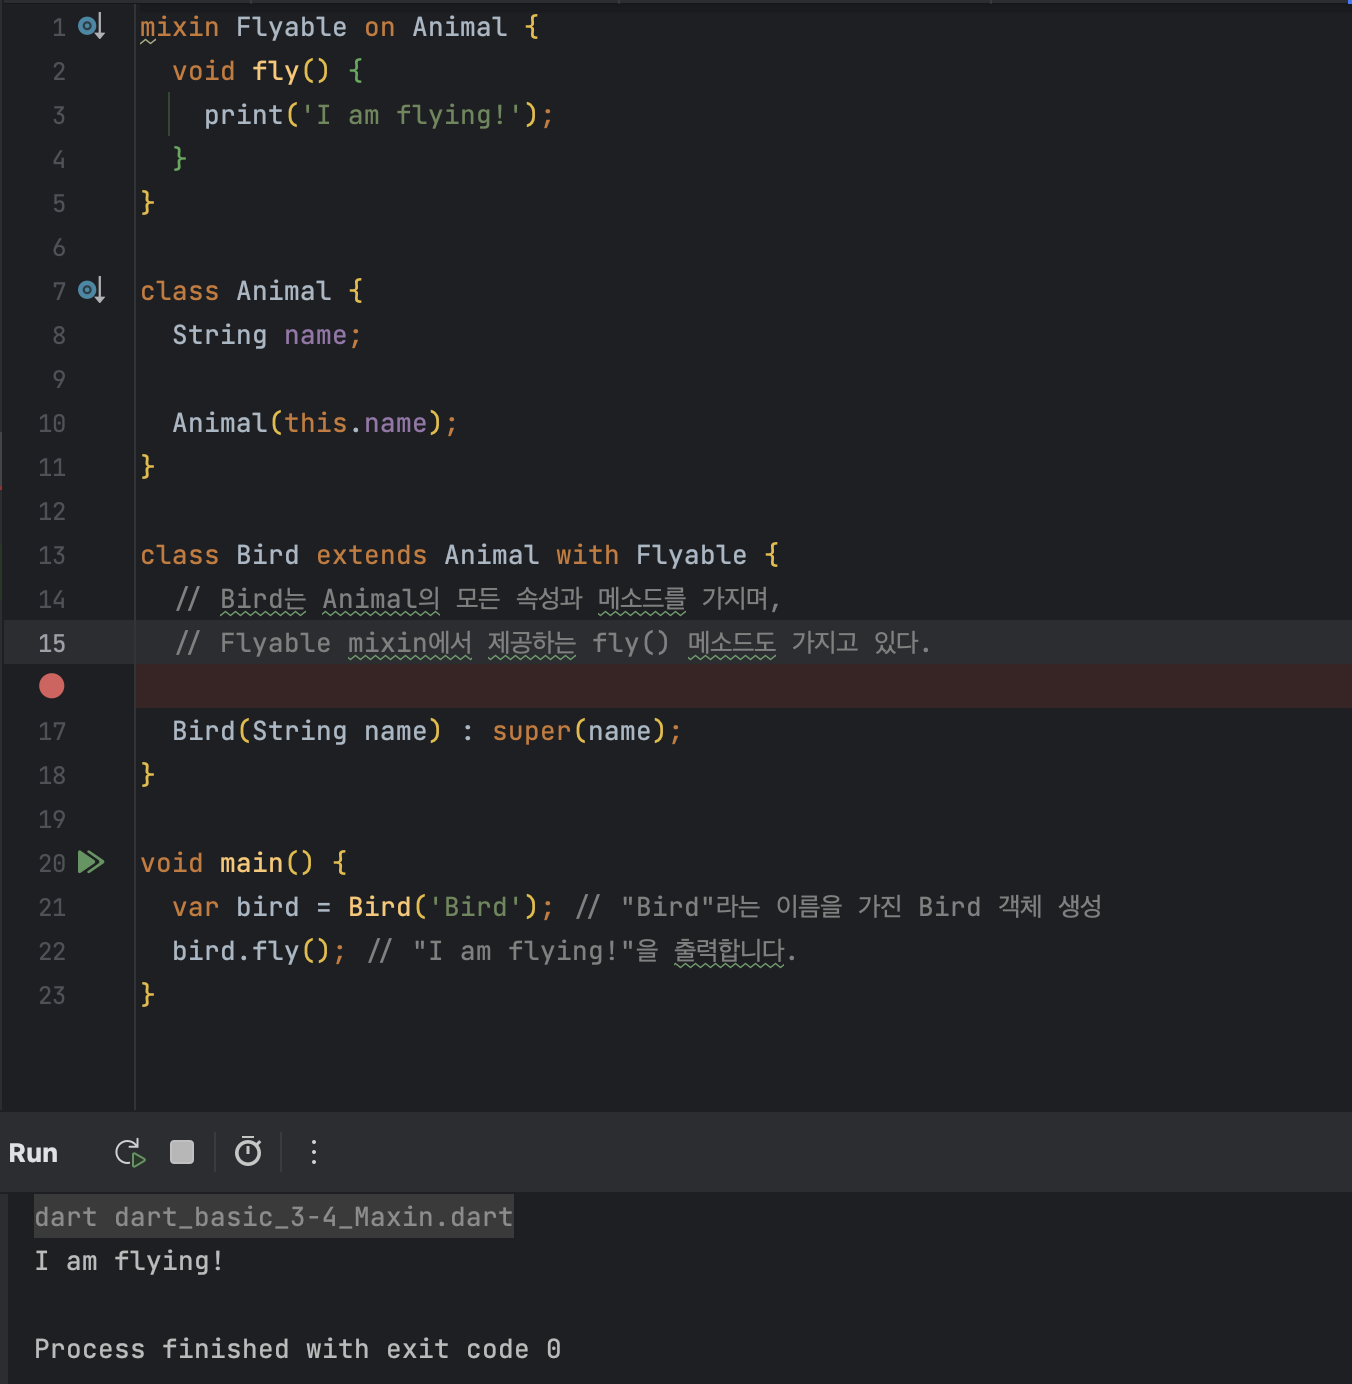1352x1384 pixels.
Task: Click the gutter icon beside class Animal
Action: [91, 291]
